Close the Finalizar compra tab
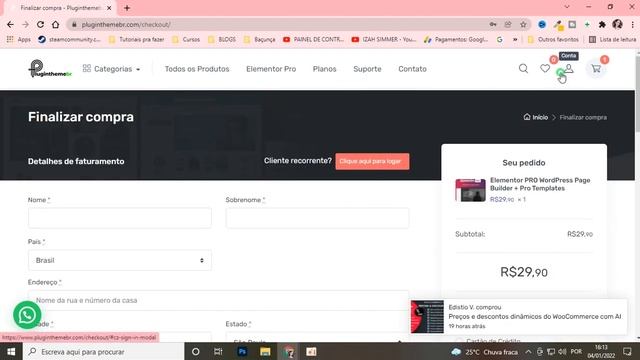Viewport: 640px width, 360px height. coord(109,8)
